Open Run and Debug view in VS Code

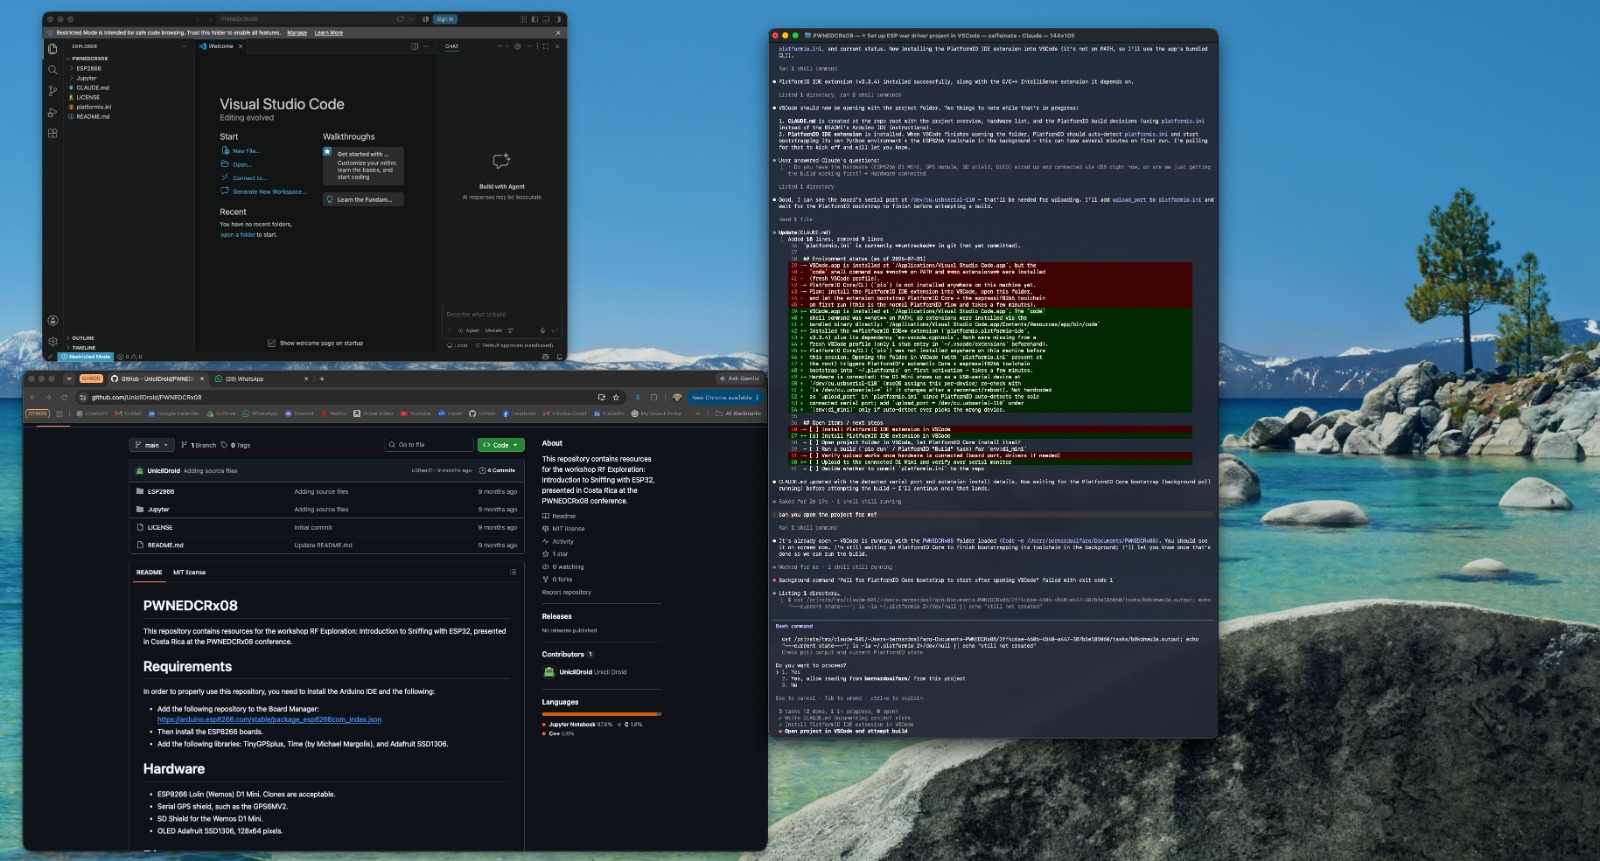click(52, 112)
